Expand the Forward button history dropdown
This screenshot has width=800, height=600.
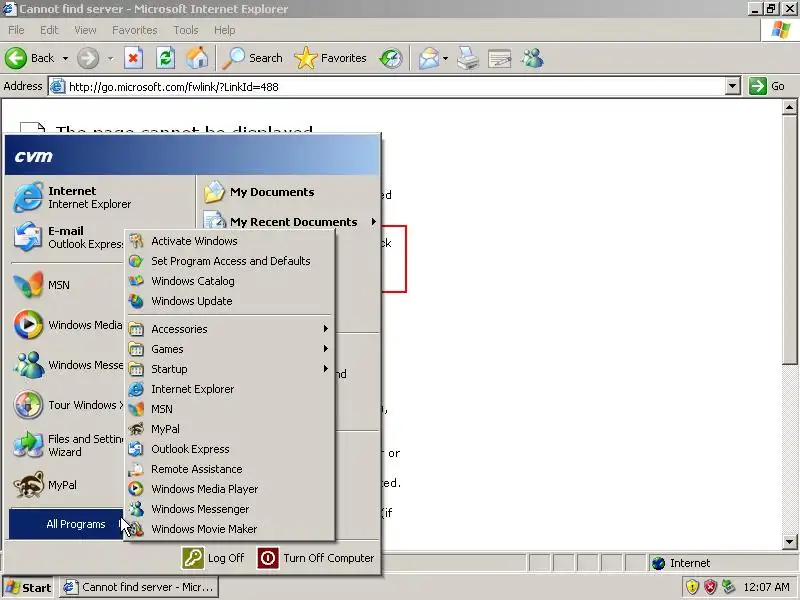click(x=110, y=59)
